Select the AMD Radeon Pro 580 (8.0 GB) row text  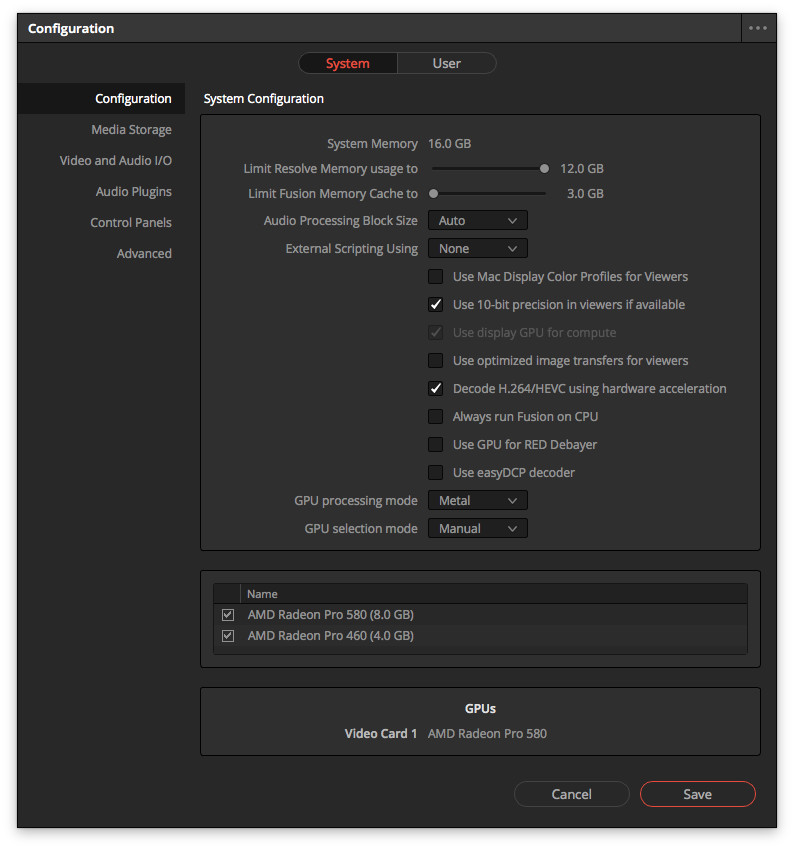click(330, 615)
